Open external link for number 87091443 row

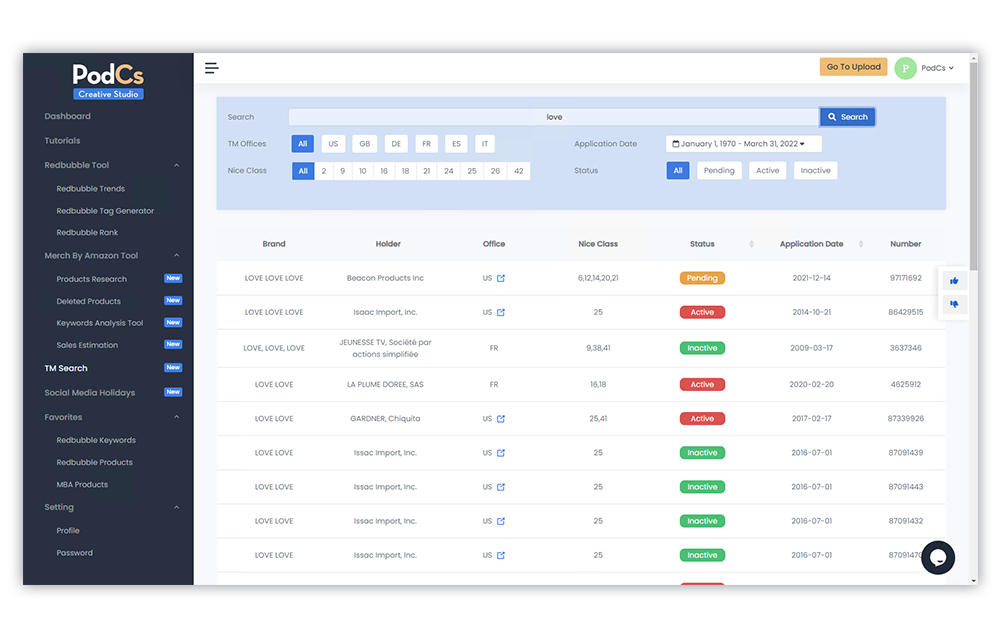click(501, 487)
